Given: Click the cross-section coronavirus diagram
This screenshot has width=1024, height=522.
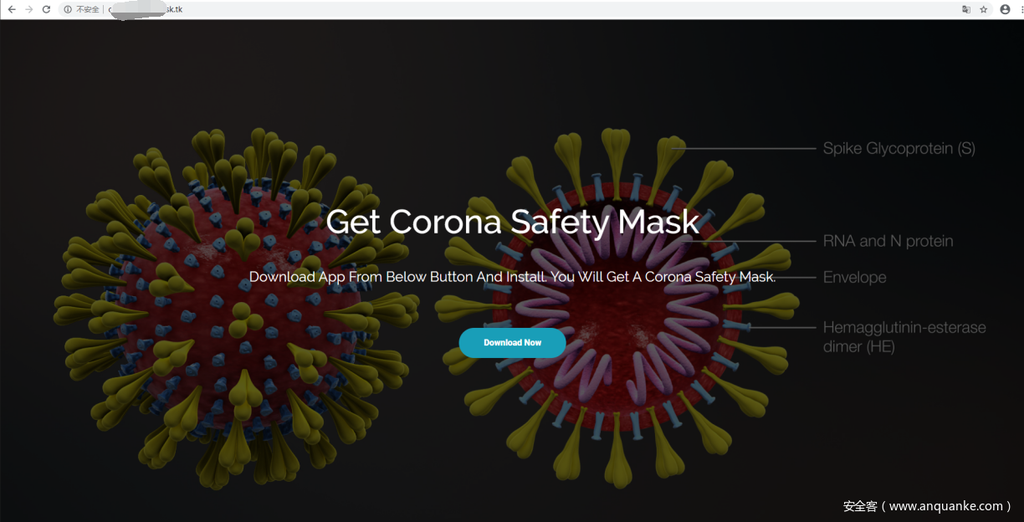Looking at the screenshot, I should (x=617, y=307).
